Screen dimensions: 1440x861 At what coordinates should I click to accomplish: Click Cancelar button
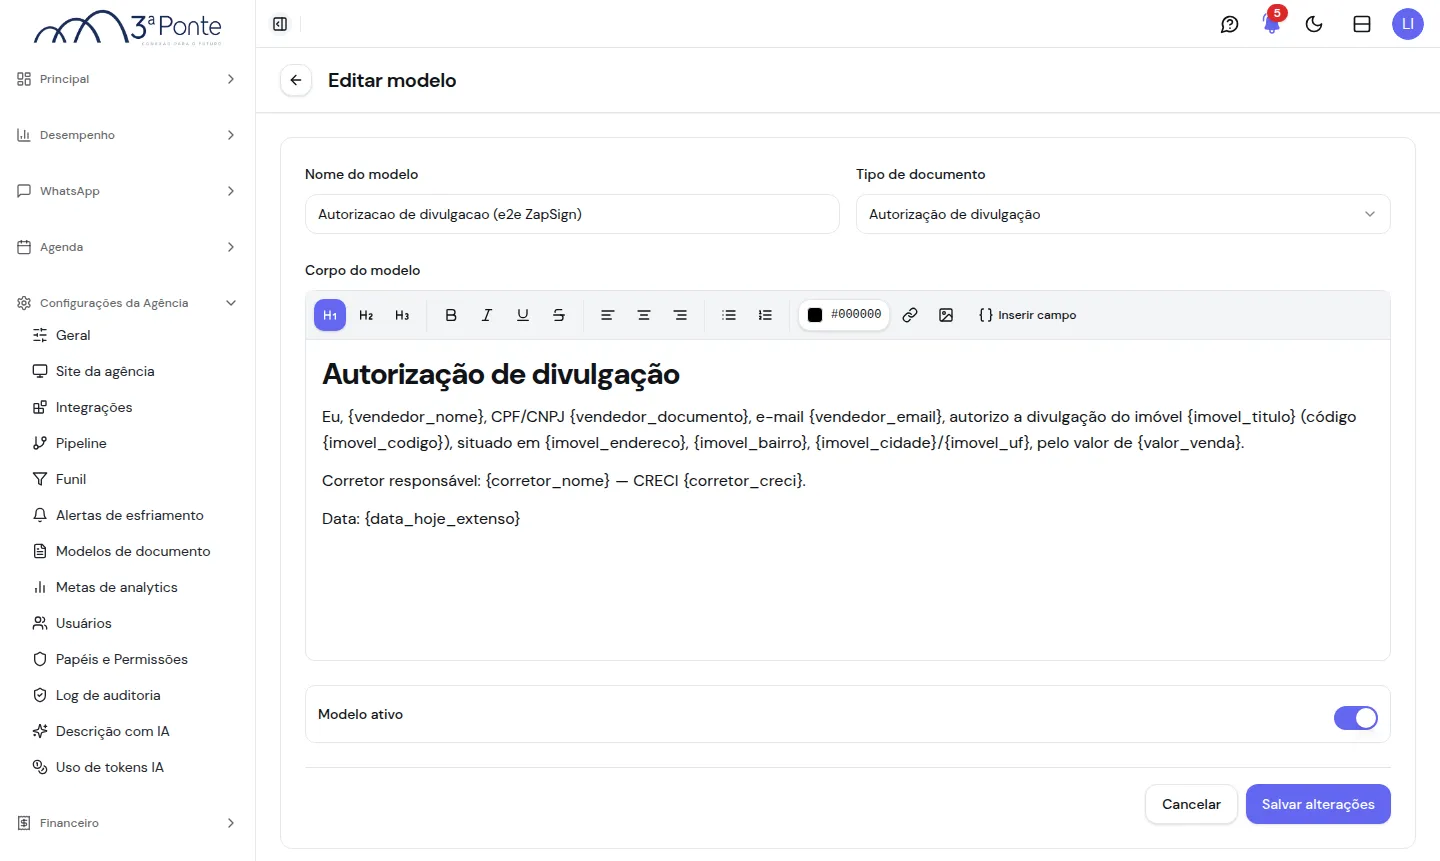[1191, 804]
